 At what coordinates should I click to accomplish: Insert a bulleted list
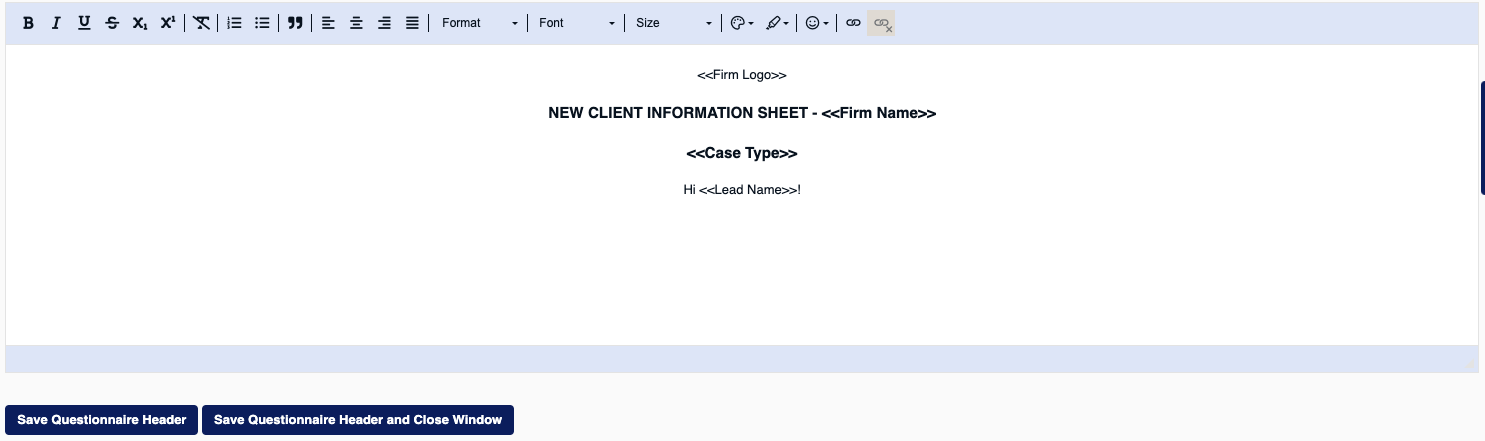[262, 23]
